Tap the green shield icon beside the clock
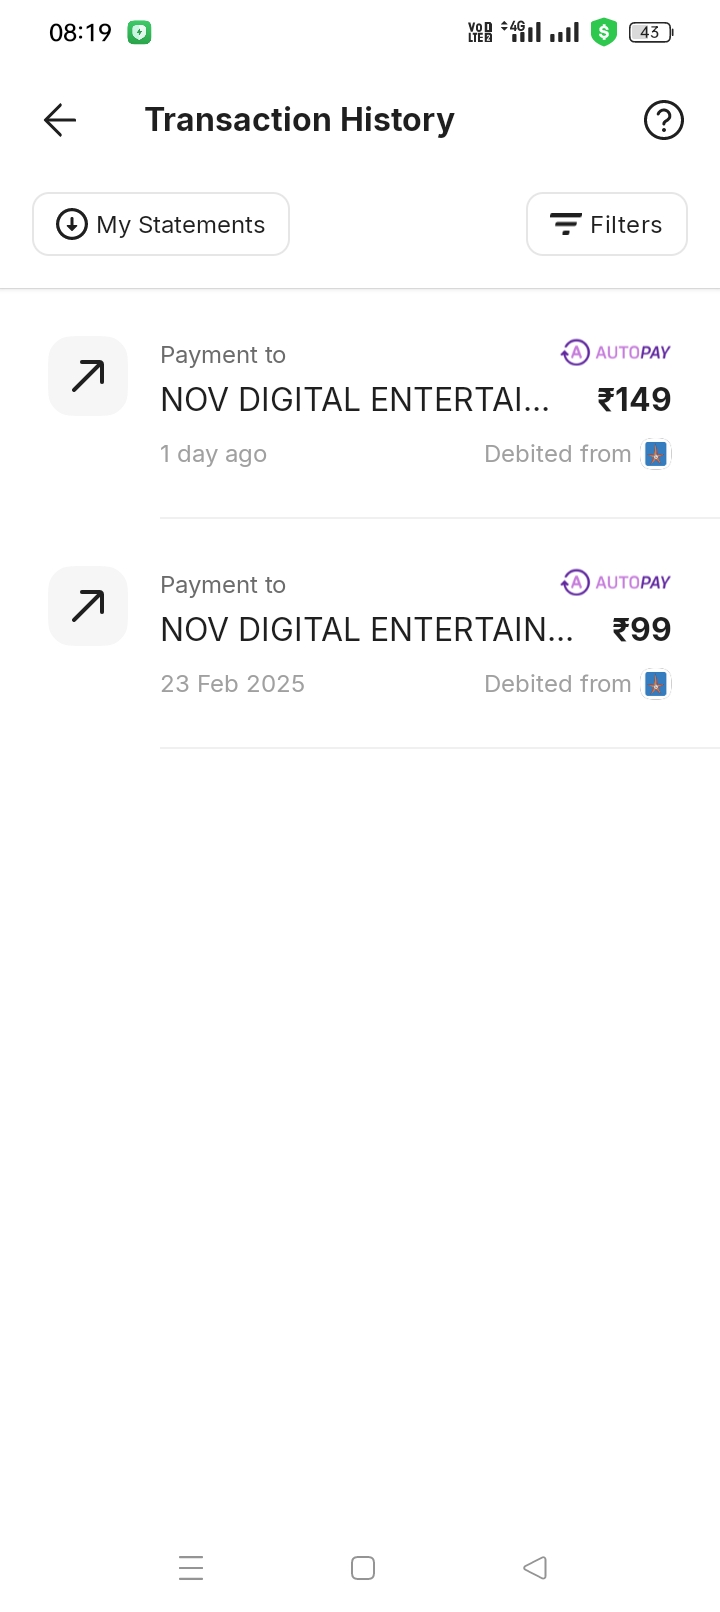The image size is (720, 1612). pos(139,33)
